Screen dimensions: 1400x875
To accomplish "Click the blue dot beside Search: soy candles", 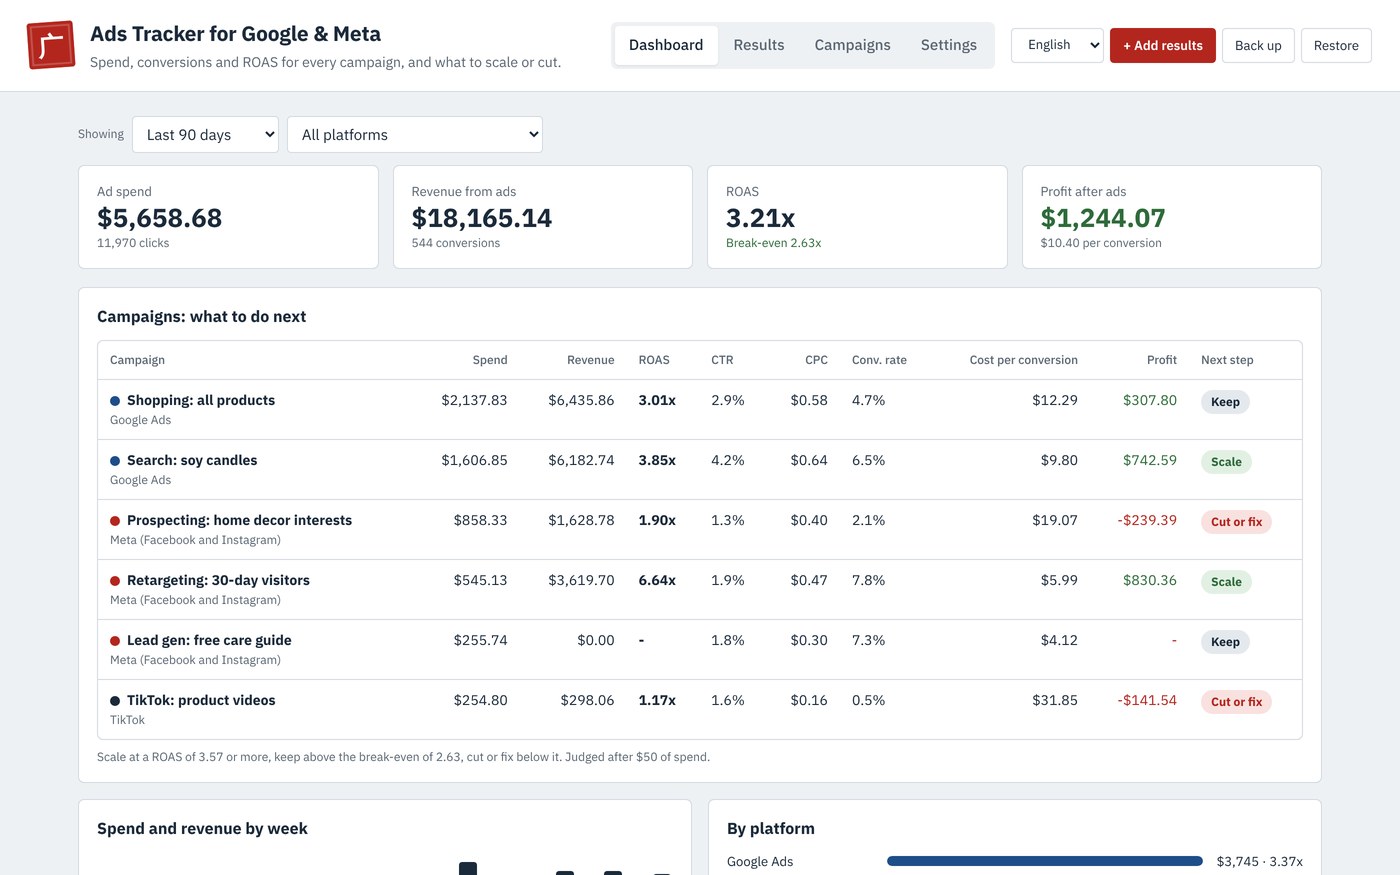I will pyautogui.click(x=115, y=461).
